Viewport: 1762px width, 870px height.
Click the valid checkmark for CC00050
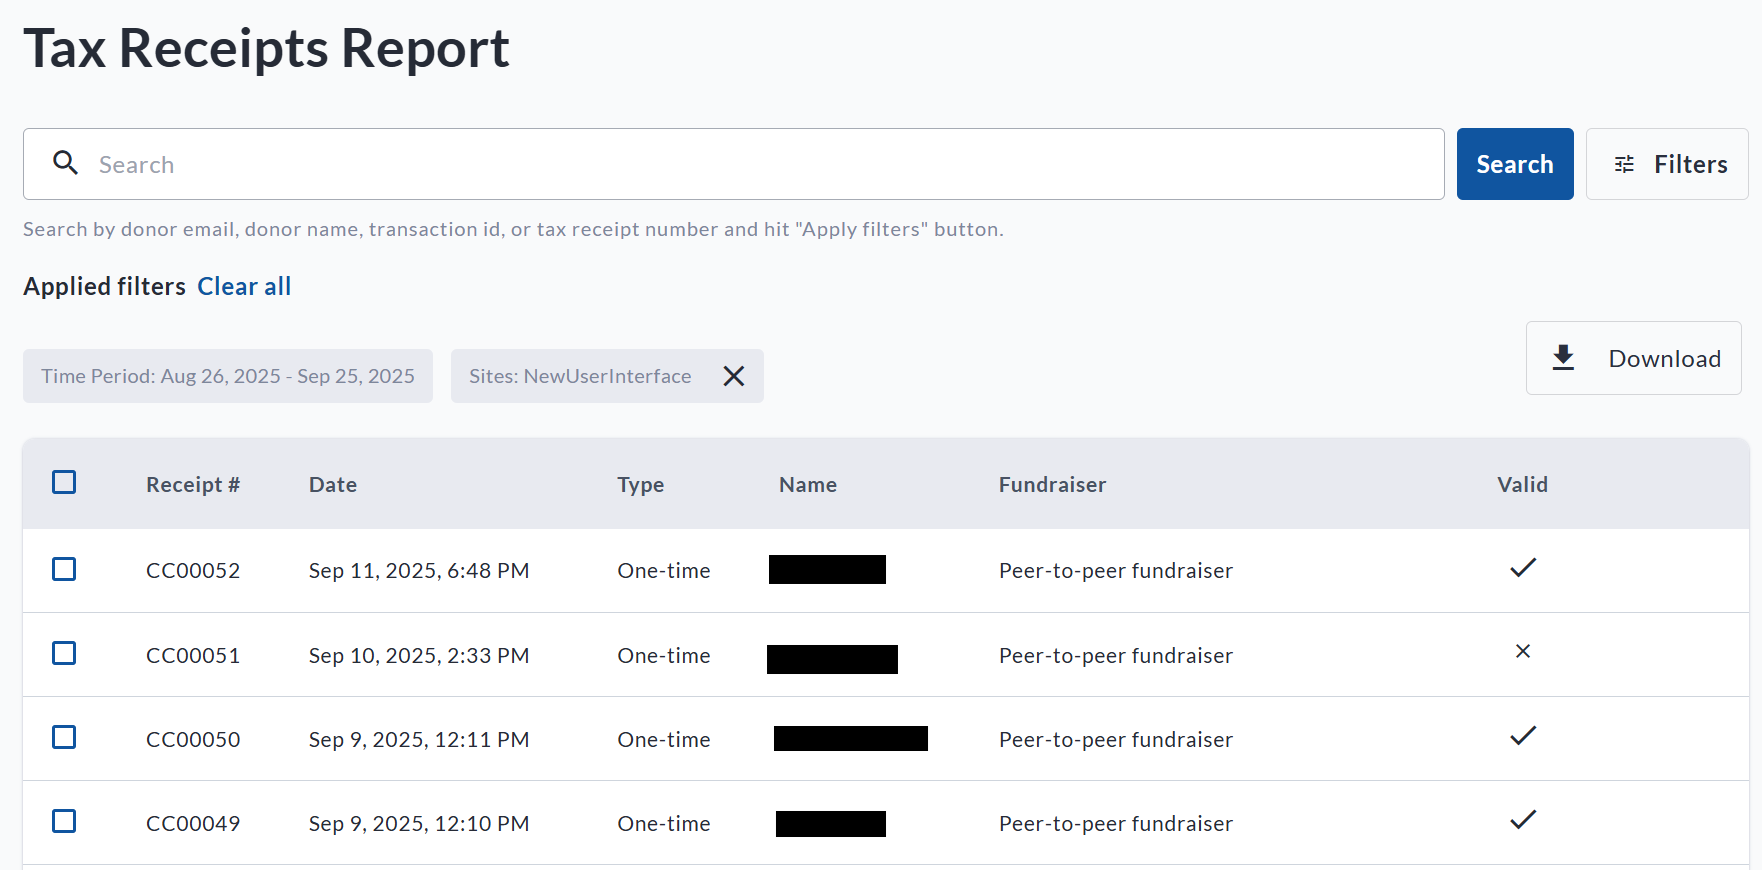(1522, 736)
